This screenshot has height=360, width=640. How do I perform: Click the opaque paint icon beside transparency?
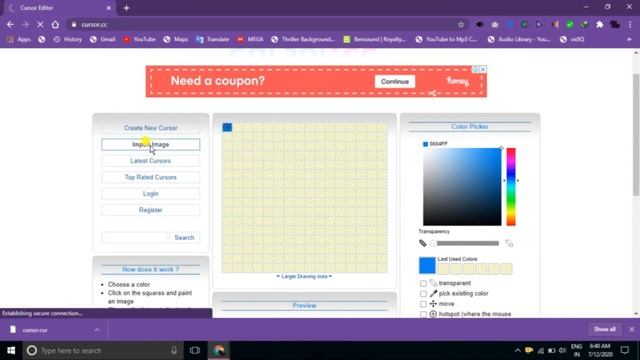pyautogui.click(x=423, y=243)
